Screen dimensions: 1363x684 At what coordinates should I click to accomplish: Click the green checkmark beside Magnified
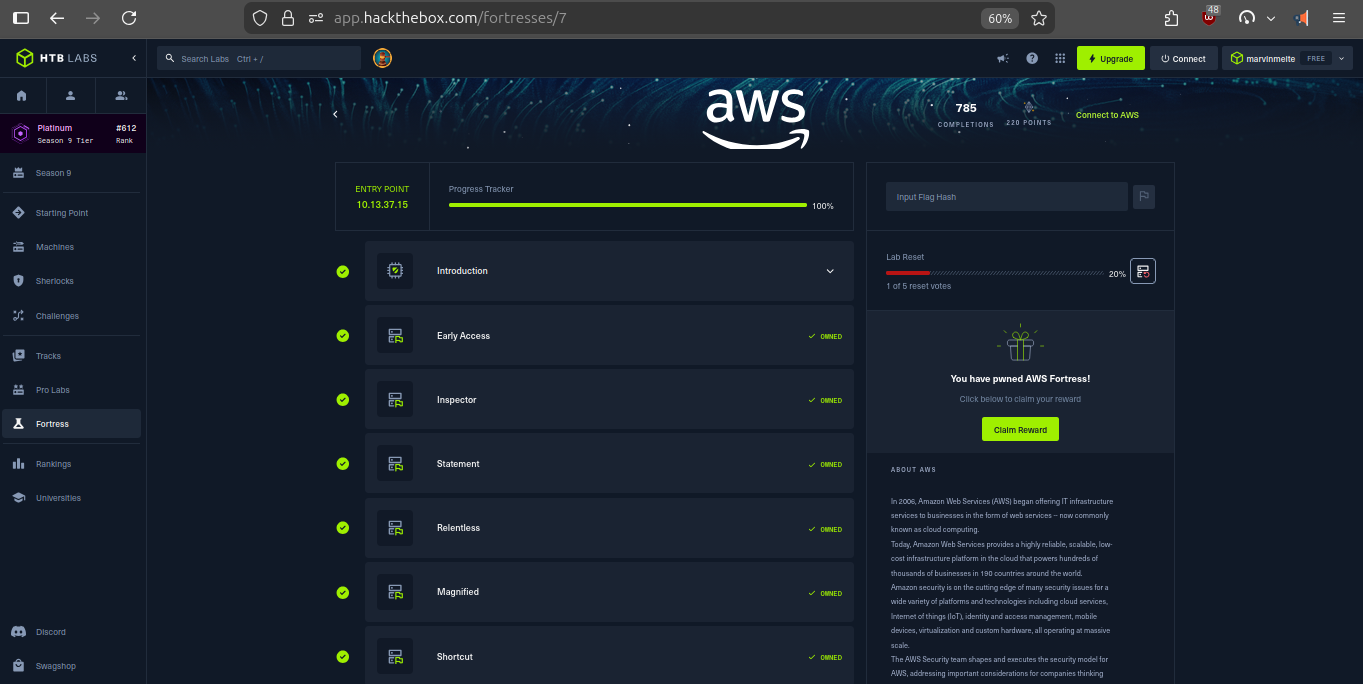[x=343, y=592]
